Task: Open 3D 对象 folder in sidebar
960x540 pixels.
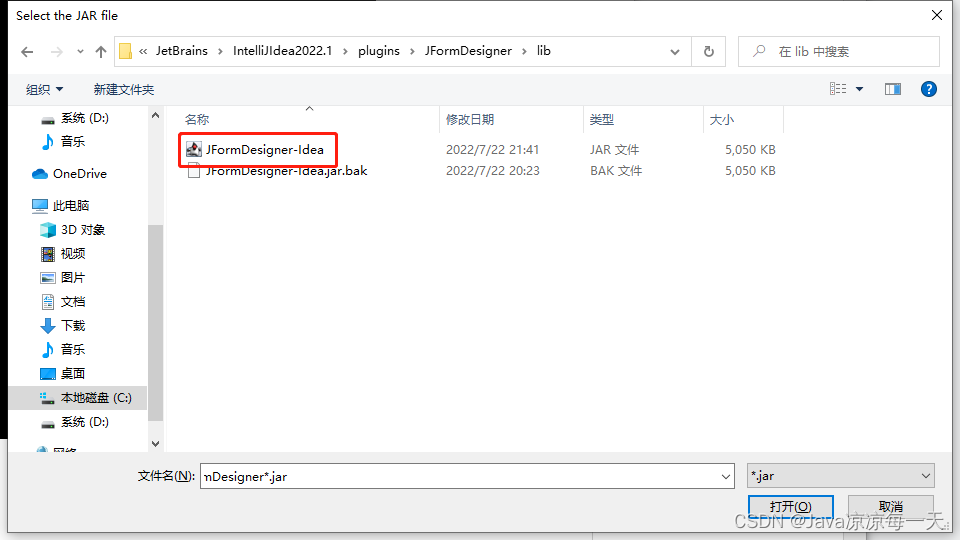Action: (83, 230)
